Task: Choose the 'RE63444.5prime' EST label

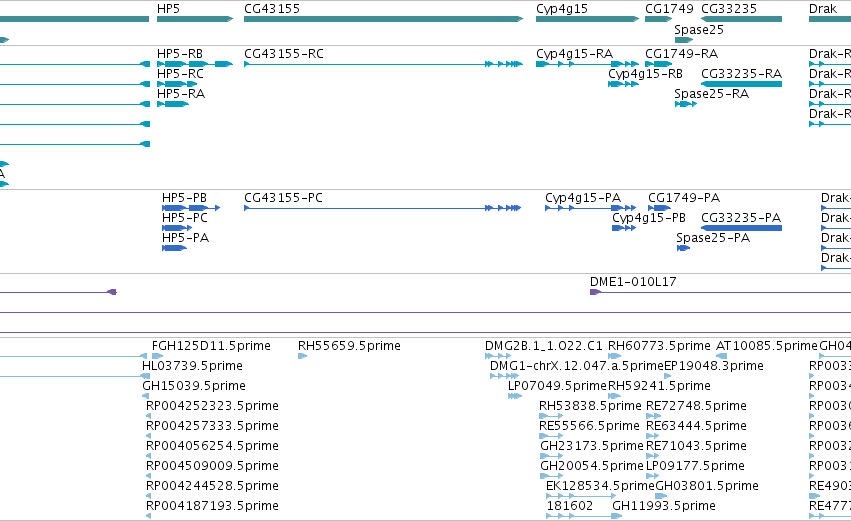Action: pos(696,427)
